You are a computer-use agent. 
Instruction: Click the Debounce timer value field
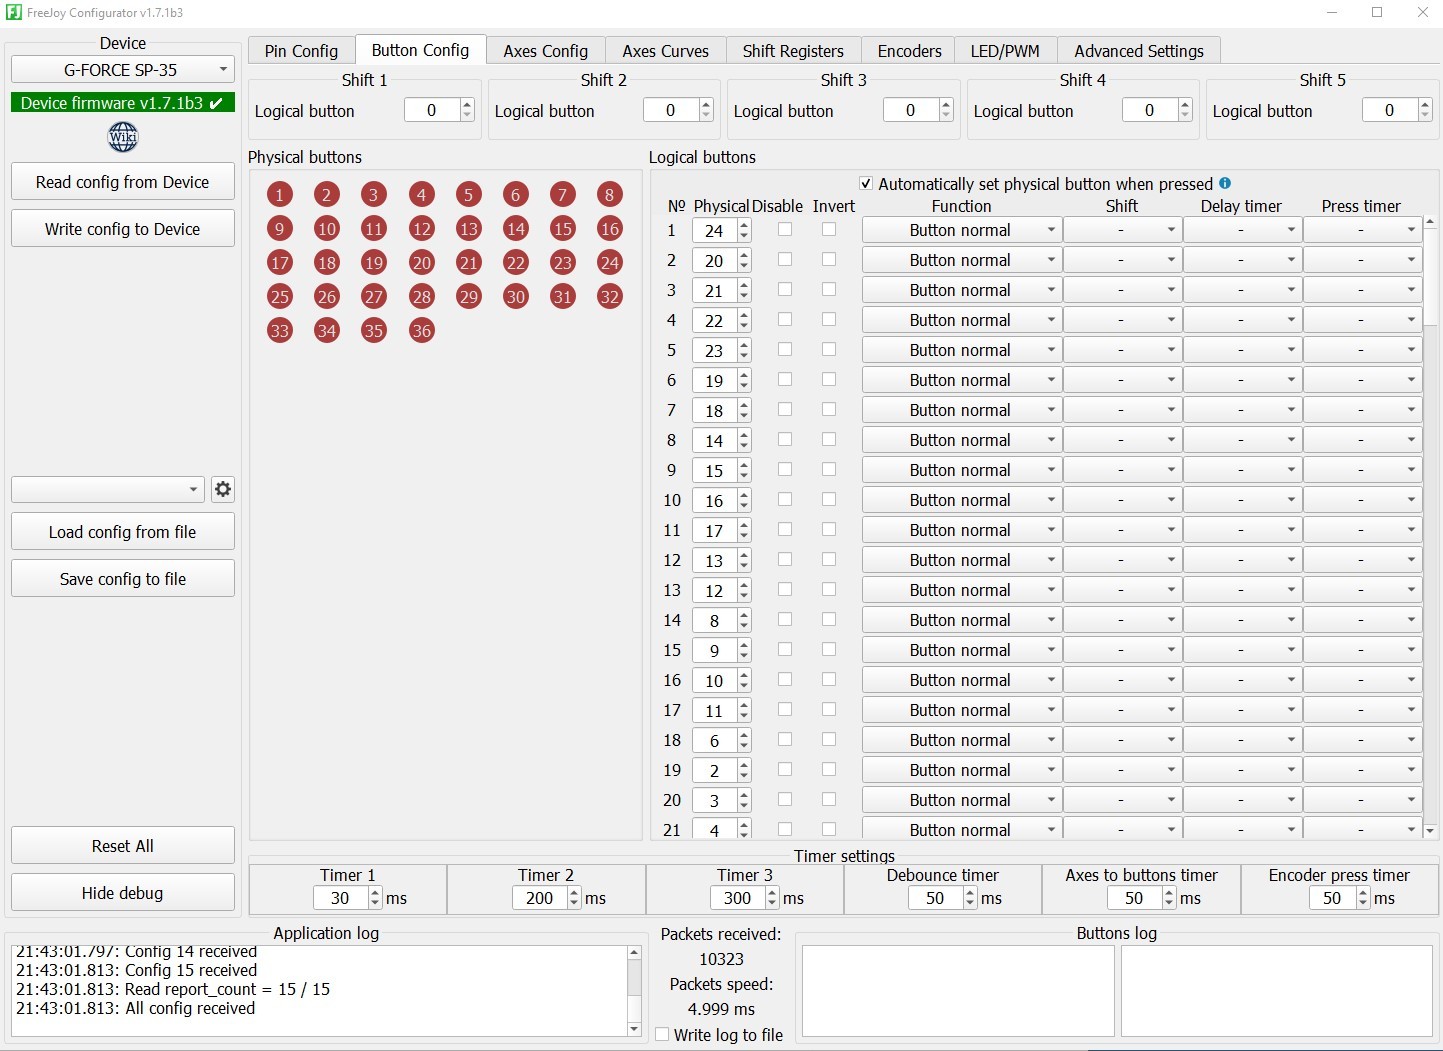coord(936,898)
